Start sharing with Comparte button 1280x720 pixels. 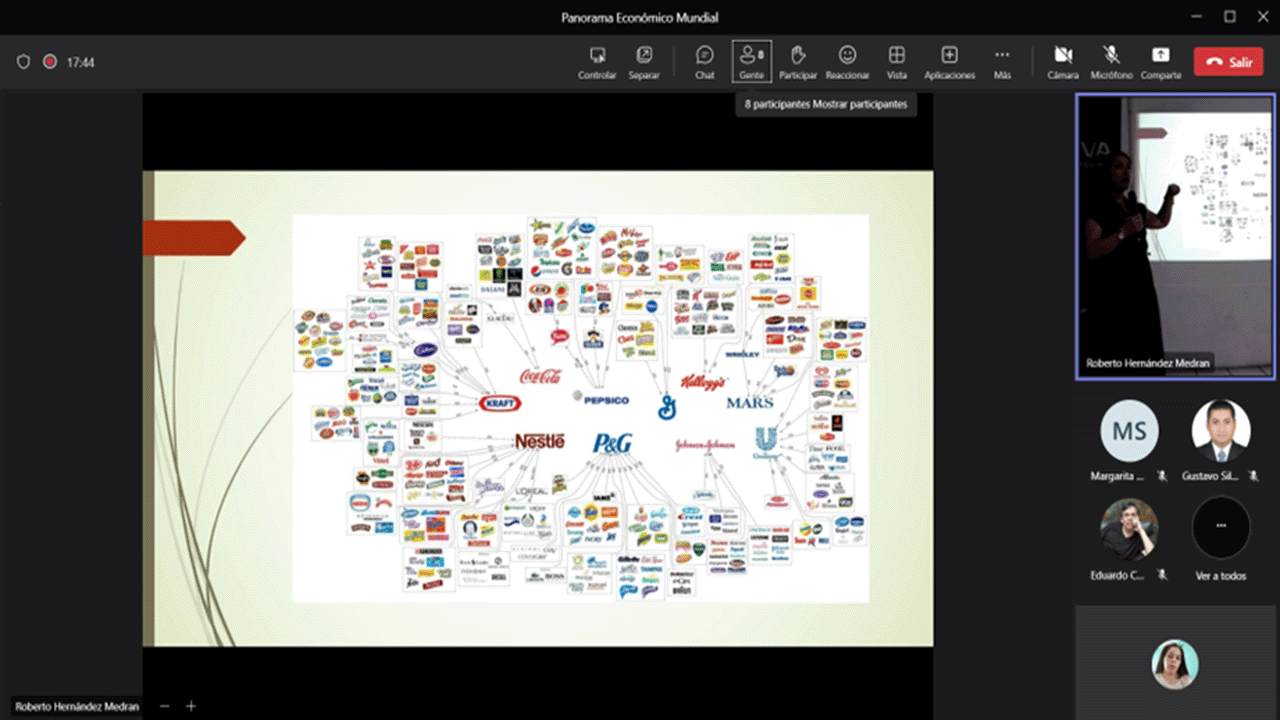point(1161,62)
